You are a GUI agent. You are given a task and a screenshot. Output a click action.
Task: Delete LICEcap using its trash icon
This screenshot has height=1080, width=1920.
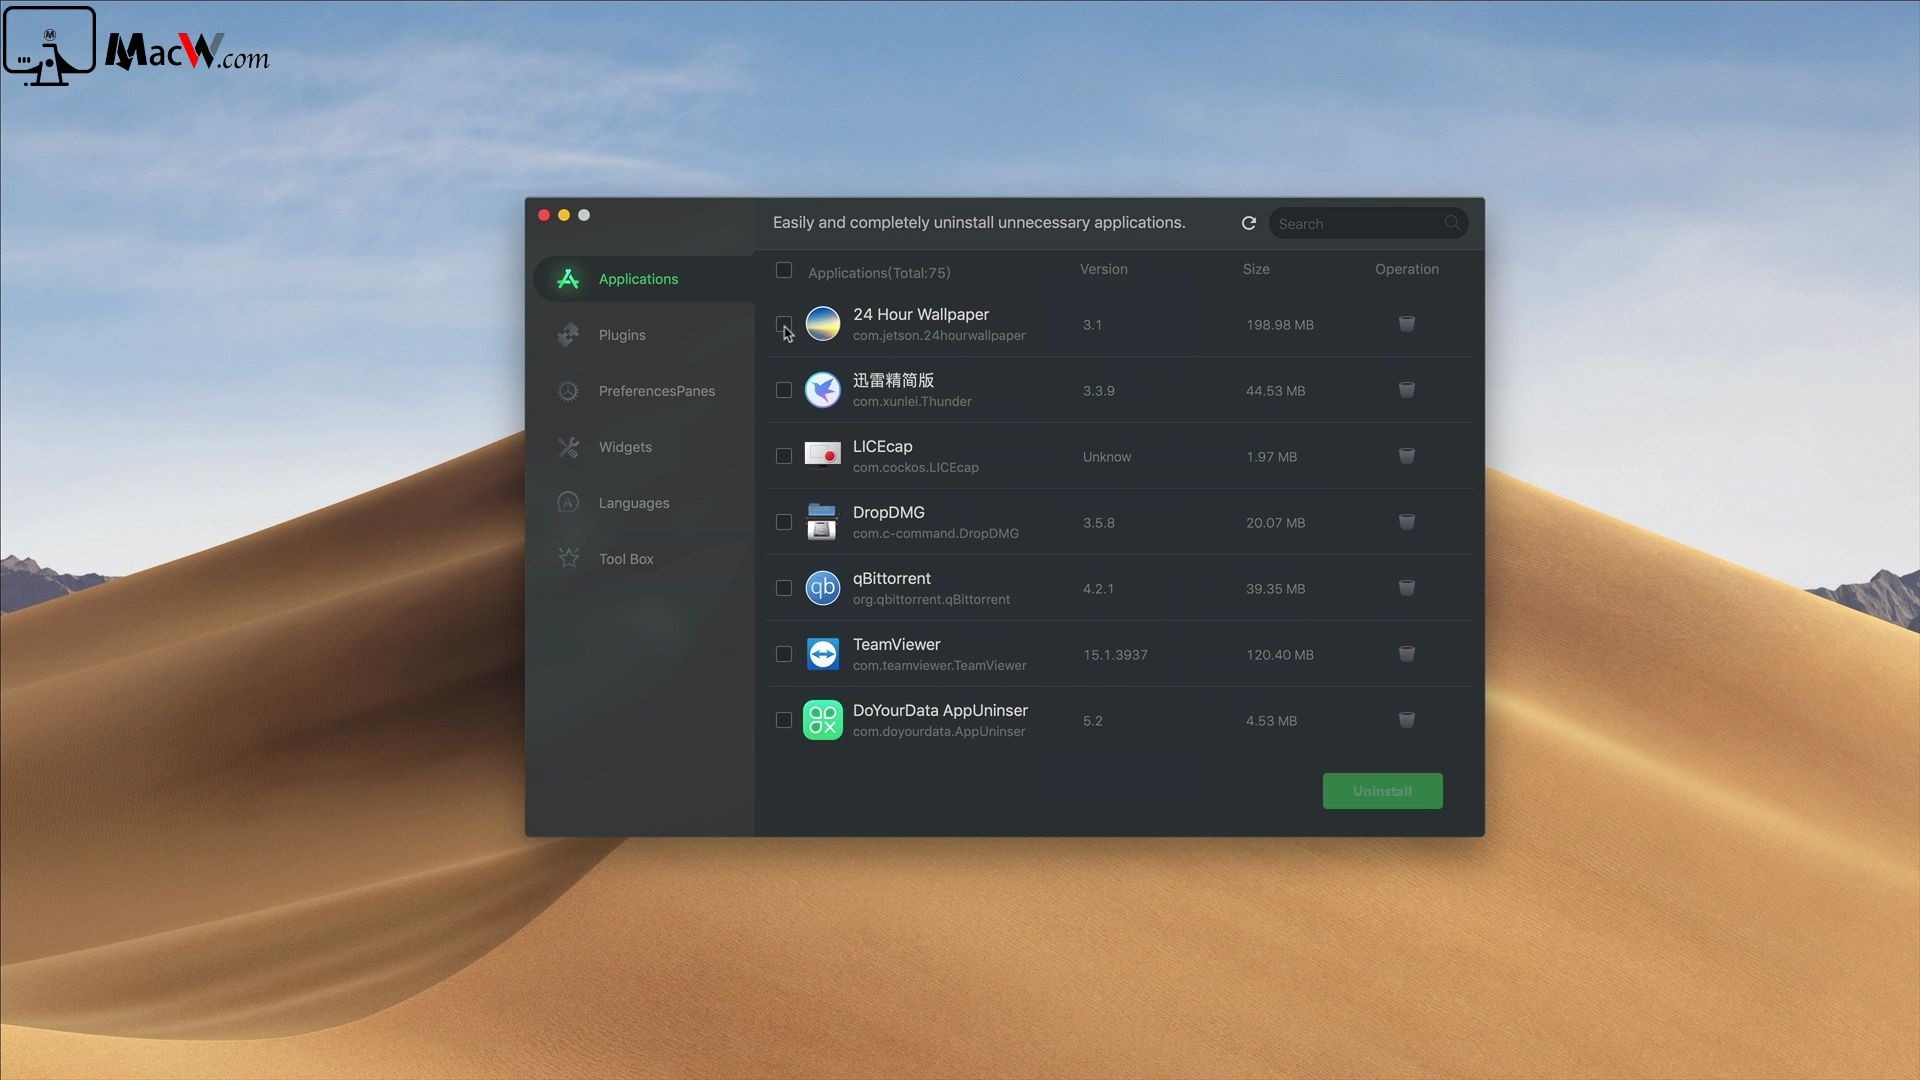[x=1406, y=456]
